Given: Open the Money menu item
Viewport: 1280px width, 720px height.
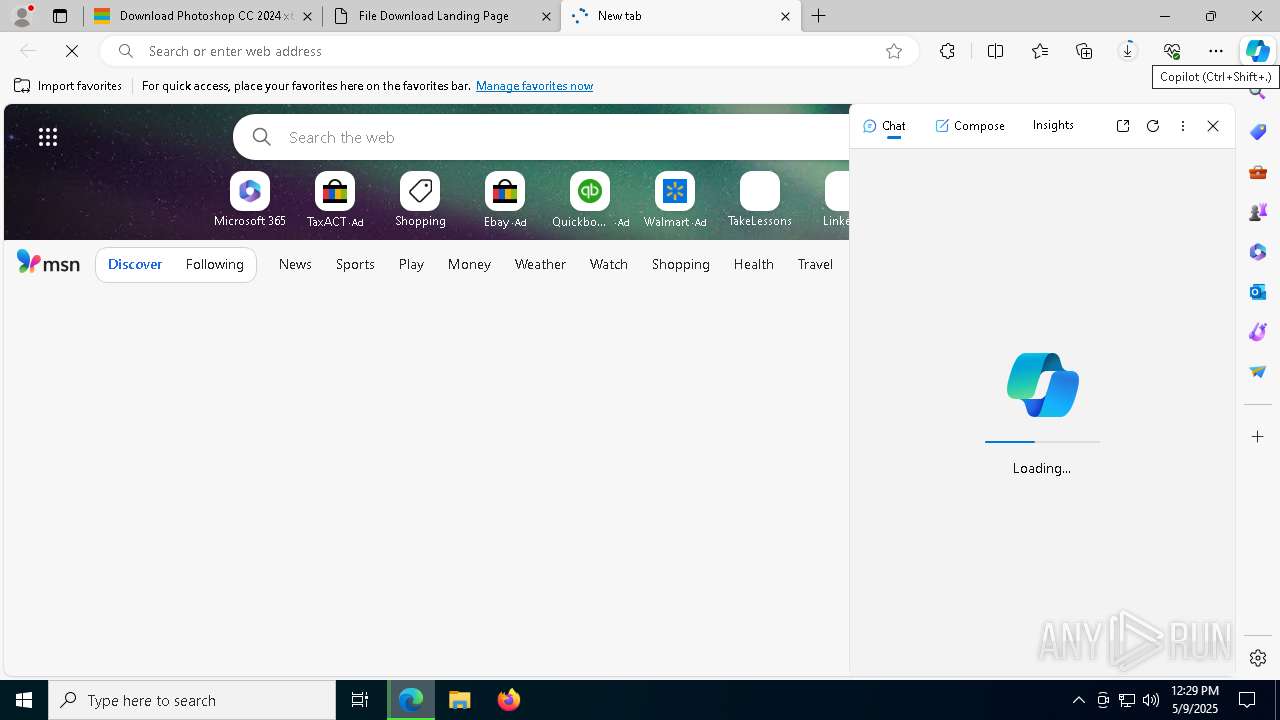Looking at the screenshot, I should pos(469,264).
